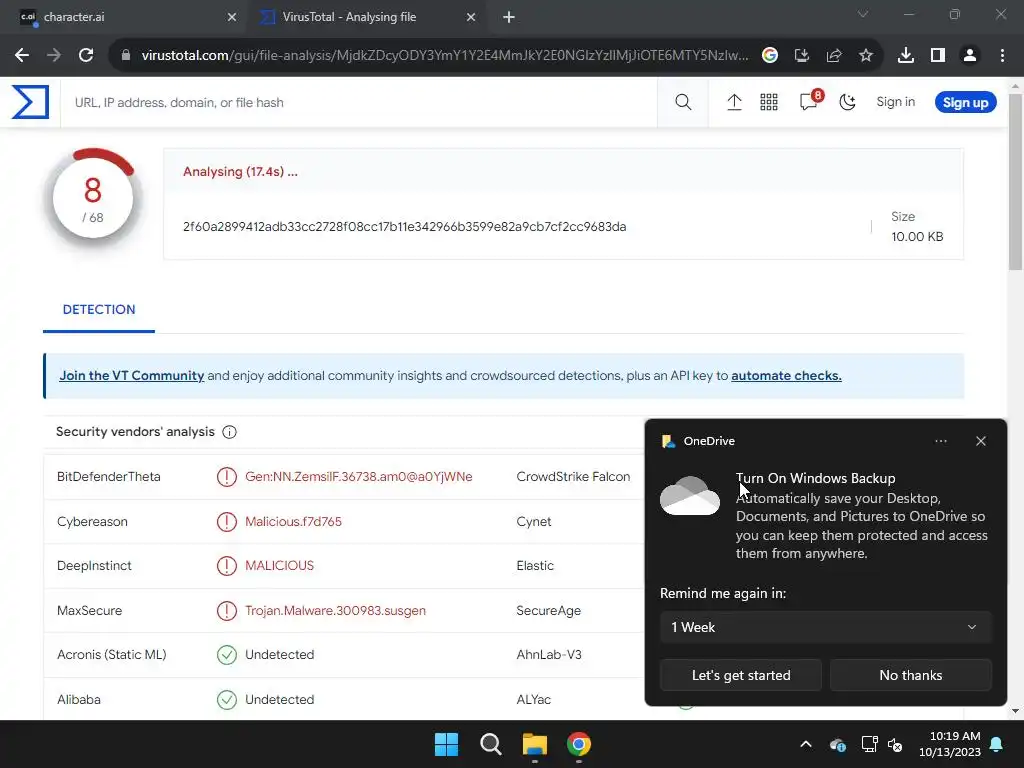Click the Join the VT Community link
The image size is (1024, 768).
[x=132, y=376]
